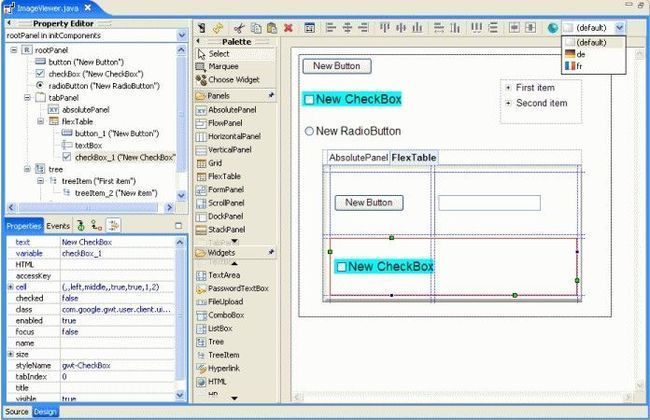Tick the New CheckBox inside the FlexTable
650x420 pixels.
click(341, 267)
